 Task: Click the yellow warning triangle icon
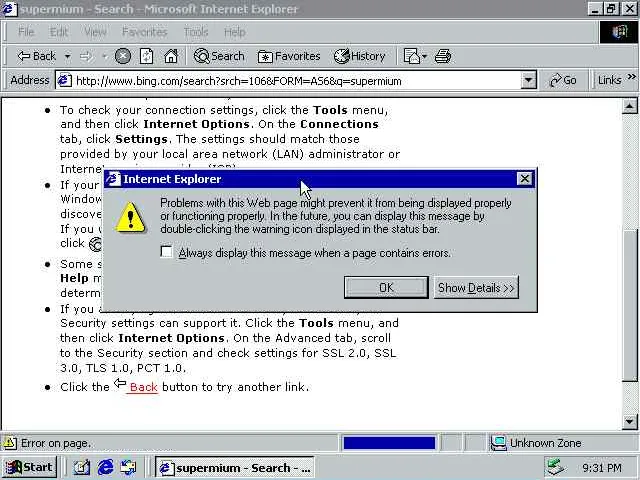(x=130, y=218)
